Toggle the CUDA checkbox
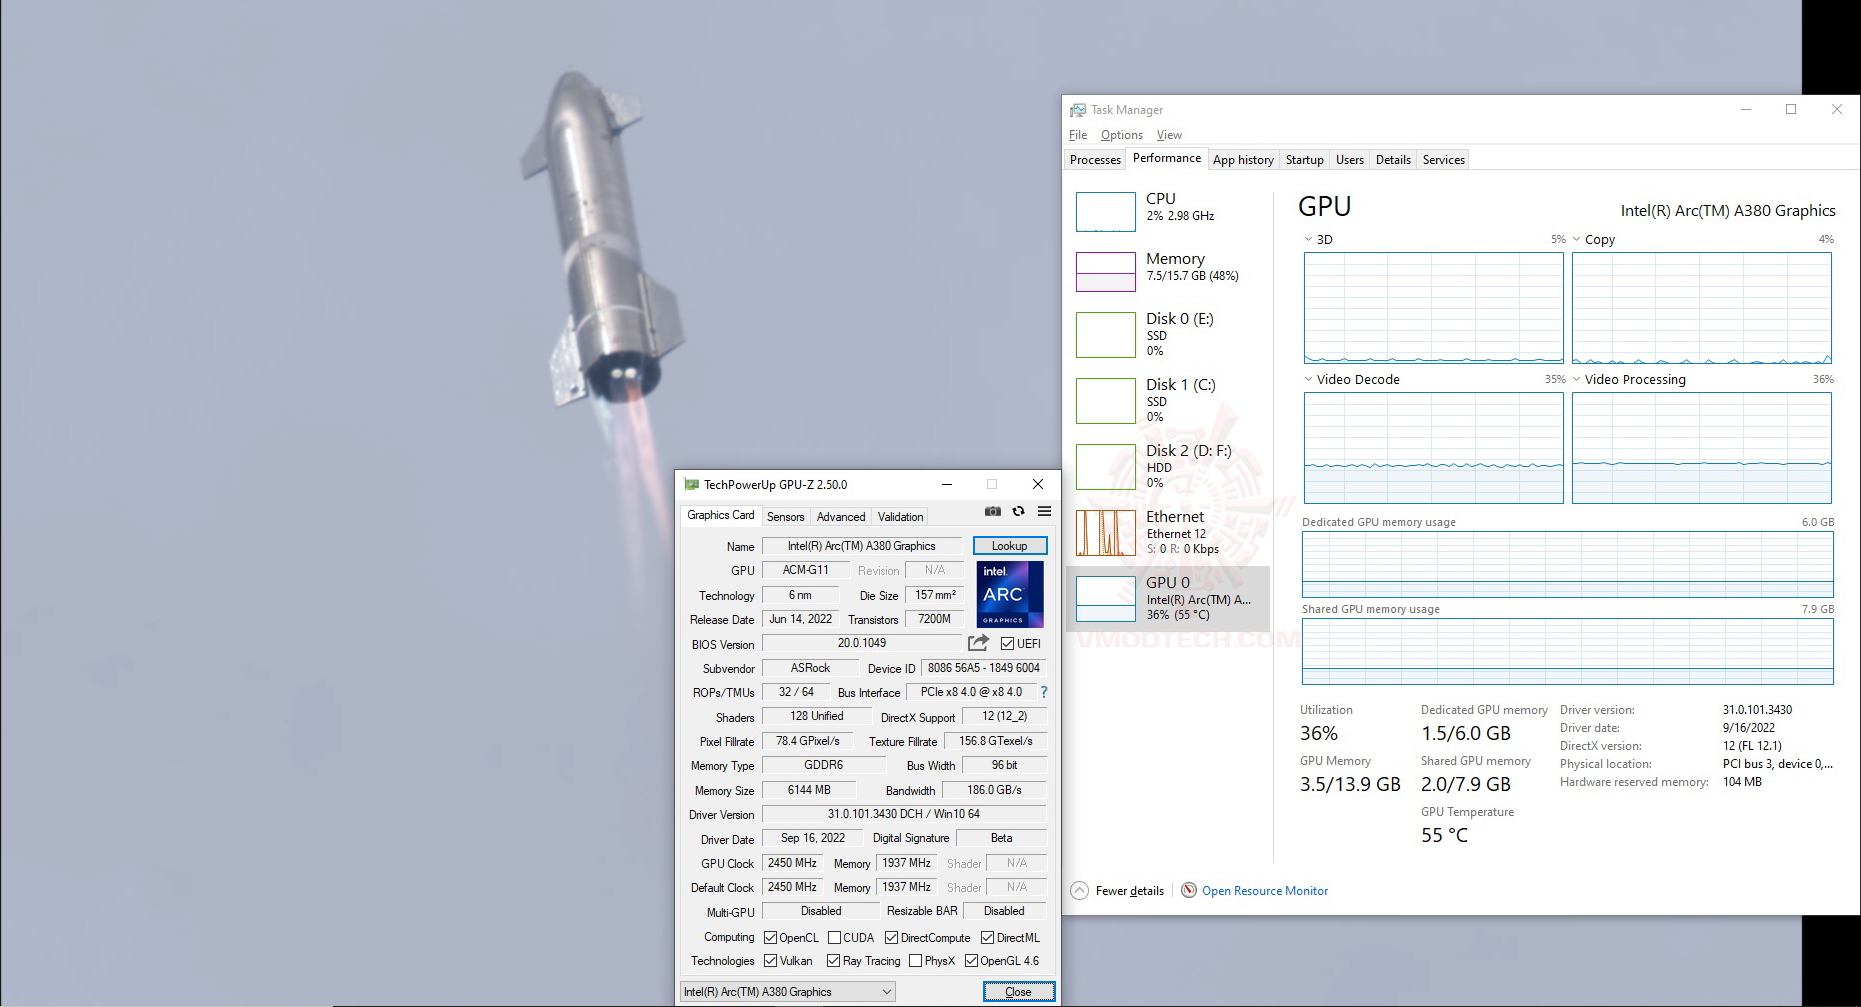The height and width of the screenshot is (1007, 1861). coord(835,938)
